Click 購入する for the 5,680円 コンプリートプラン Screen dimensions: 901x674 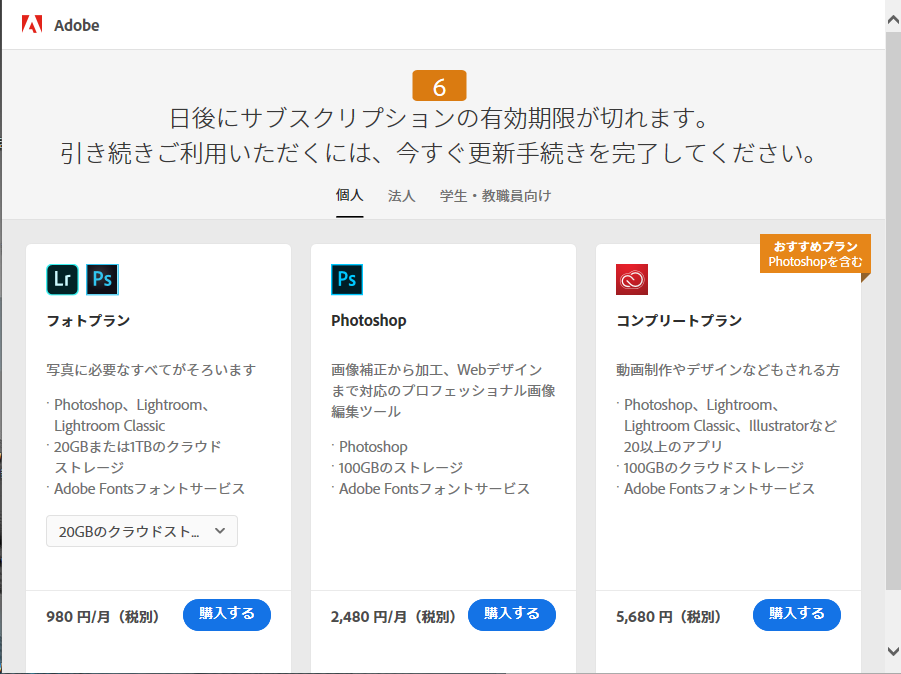pyautogui.click(x=797, y=615)
